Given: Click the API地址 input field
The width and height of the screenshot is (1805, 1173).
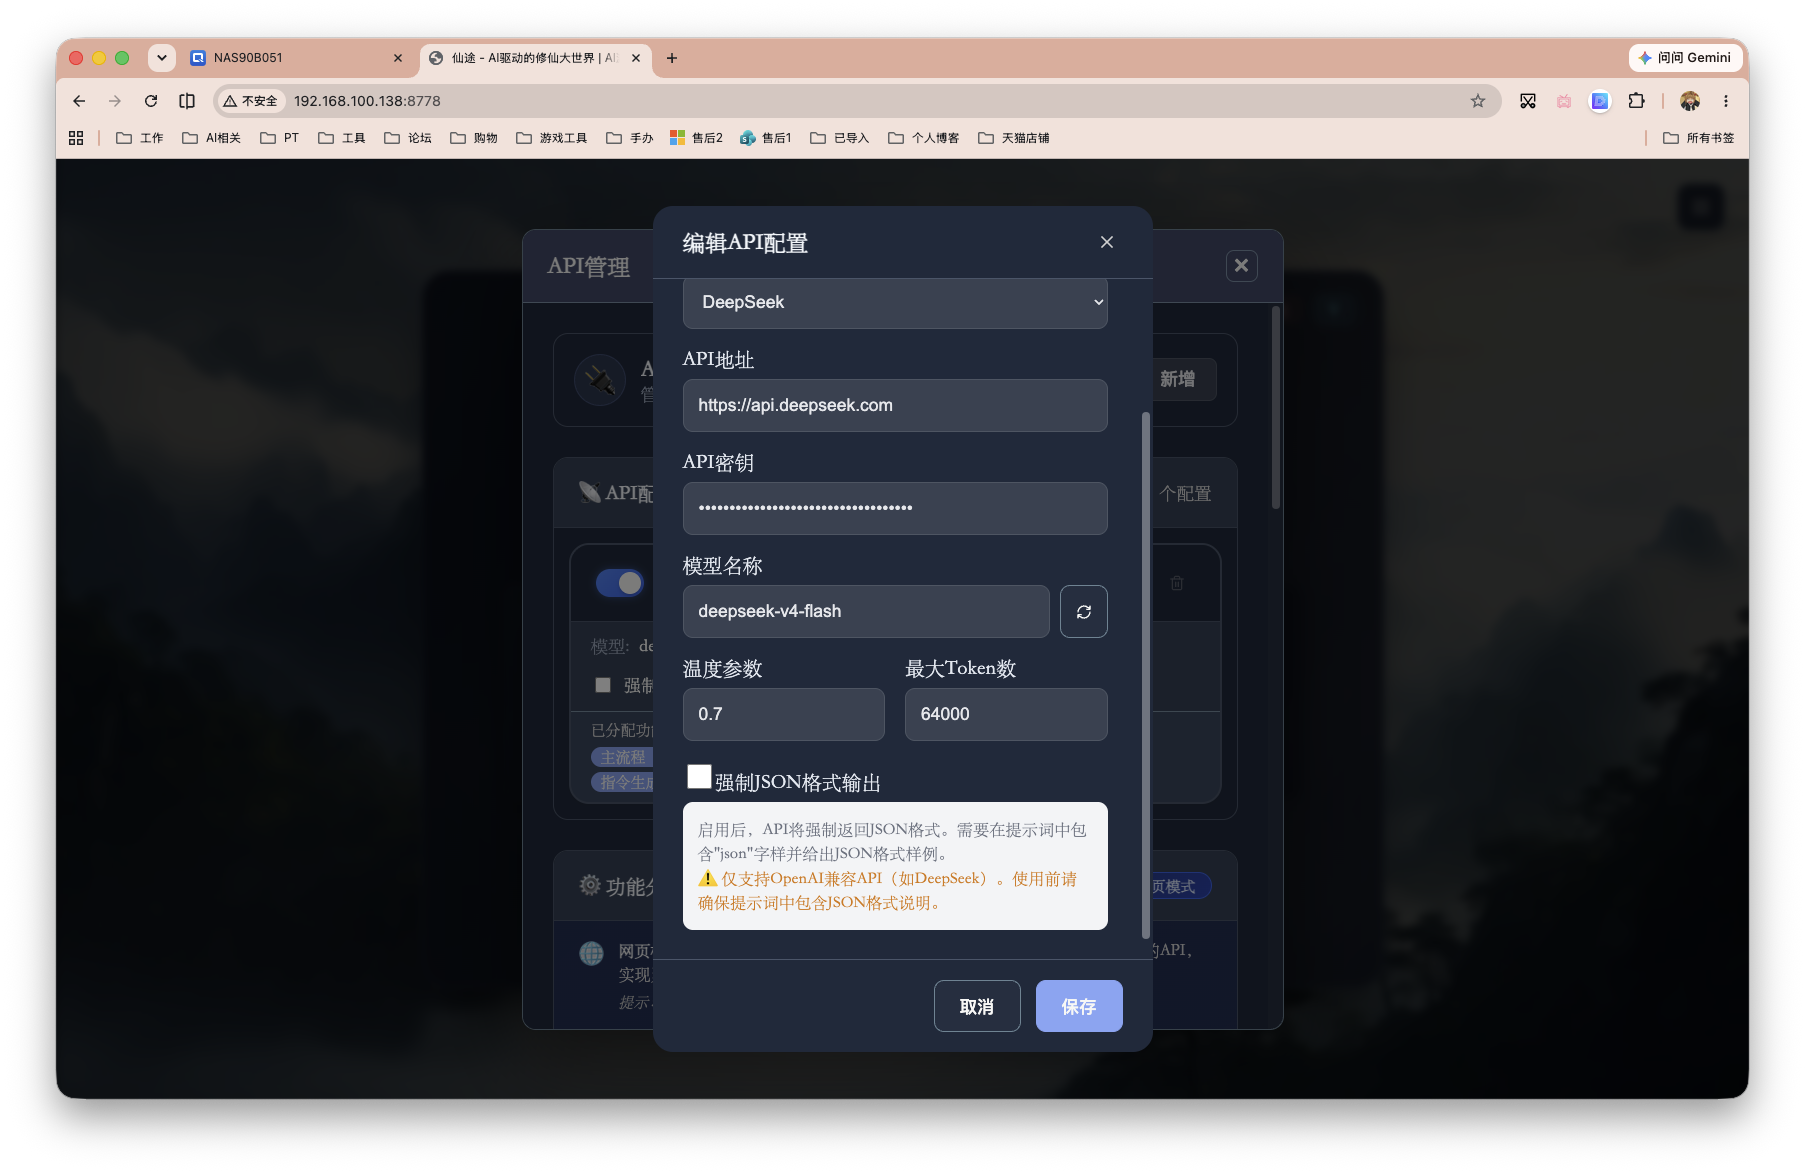Looking at the screenshot, I should pyautogui.click(x=895, y=405).
